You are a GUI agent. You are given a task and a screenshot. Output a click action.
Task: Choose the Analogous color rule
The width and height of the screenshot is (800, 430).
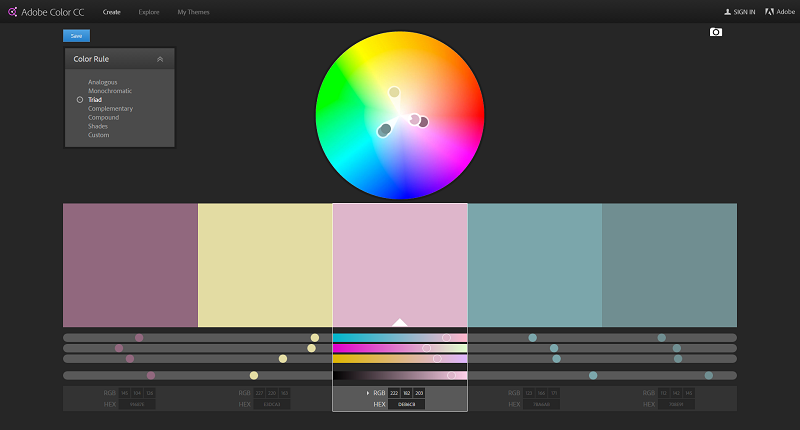(x=102, y=82)
